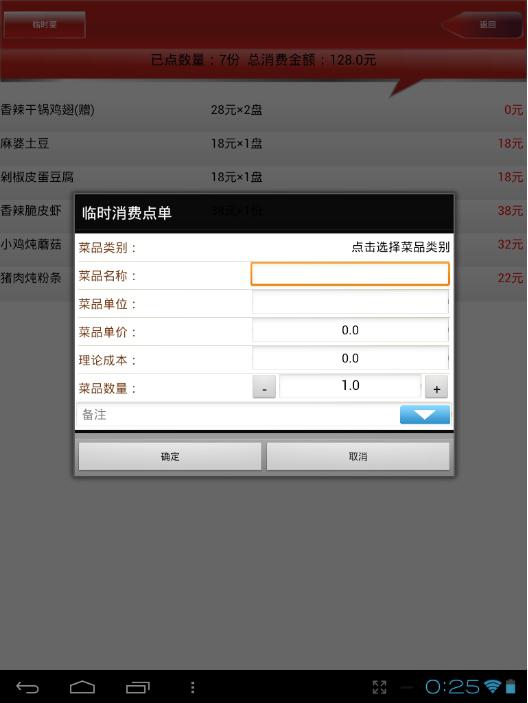Click the 取消 cancel button
Screen dimensions: 528x703
coord(358,456)
